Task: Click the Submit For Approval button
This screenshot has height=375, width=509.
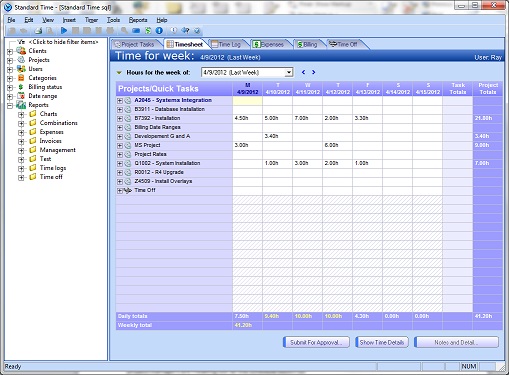Action: (316, 342)
